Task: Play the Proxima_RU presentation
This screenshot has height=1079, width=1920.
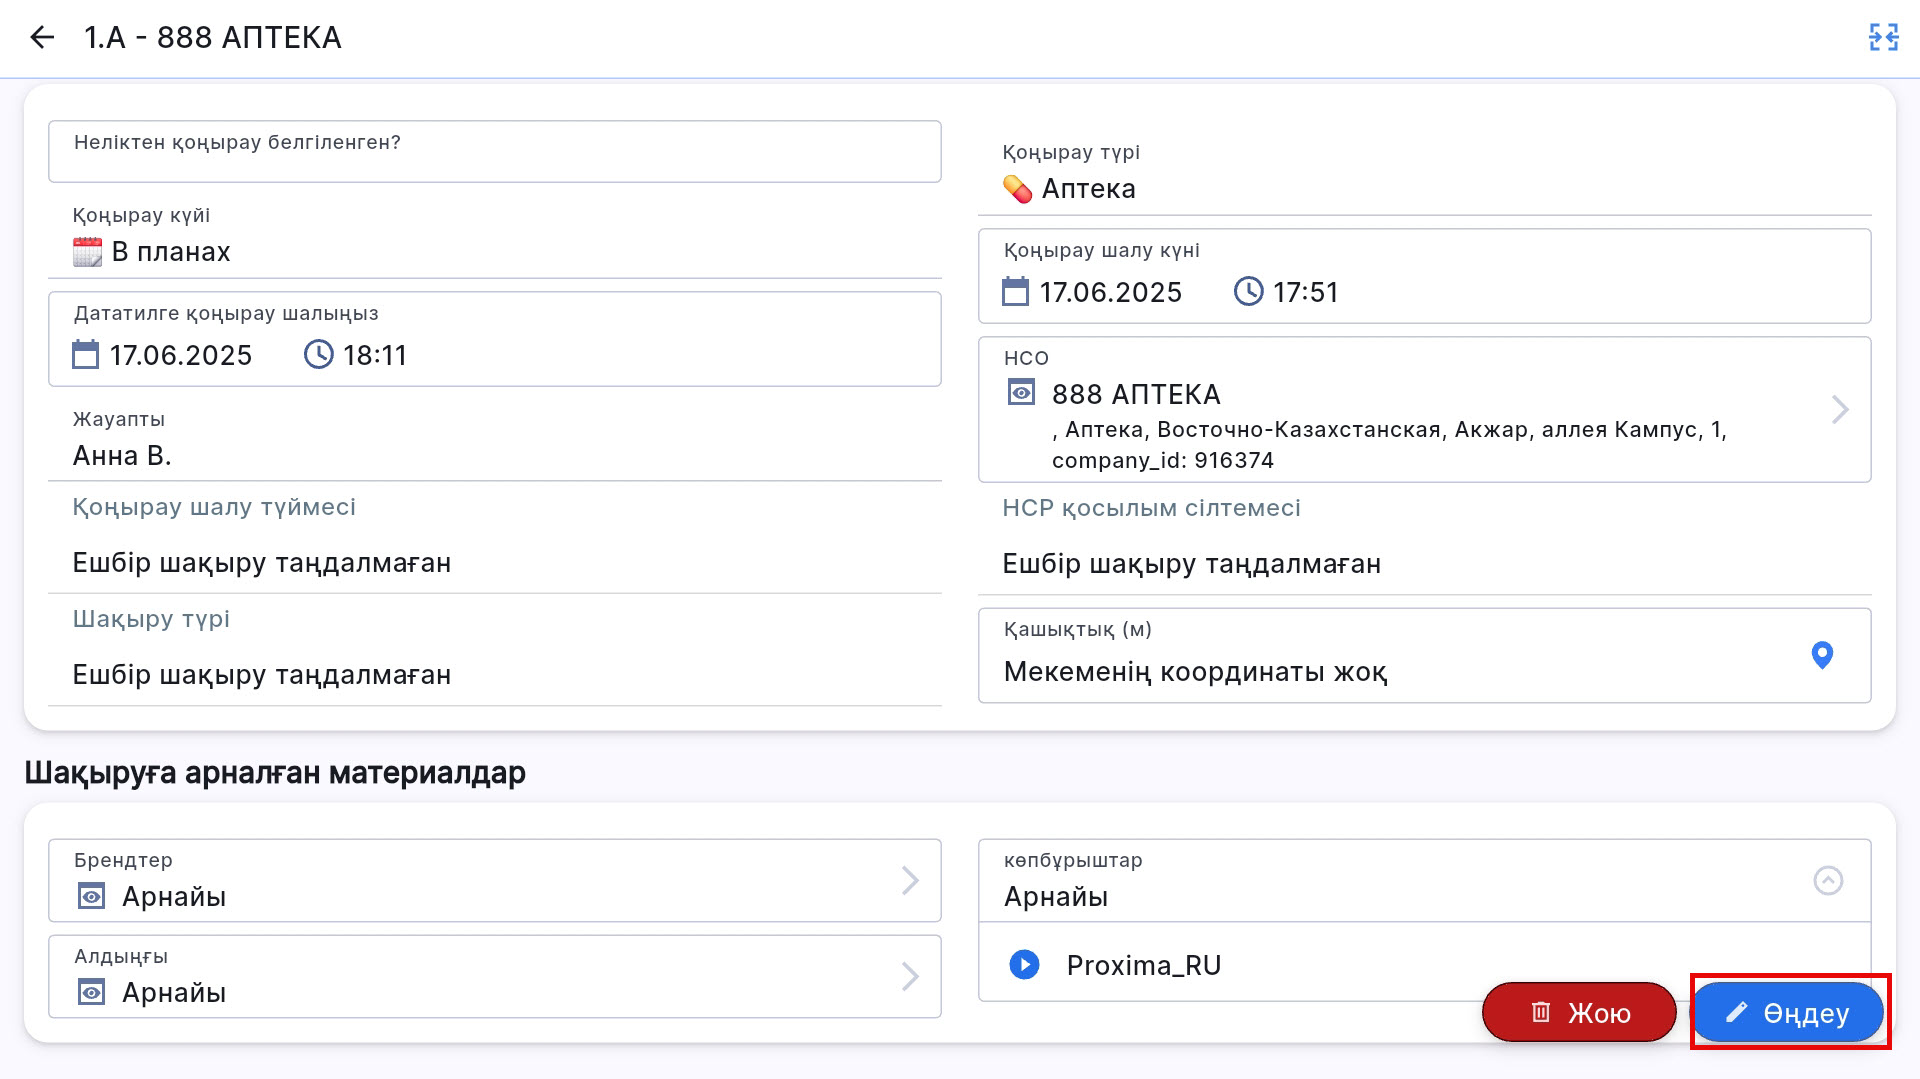Action: tap(1024, 965)
